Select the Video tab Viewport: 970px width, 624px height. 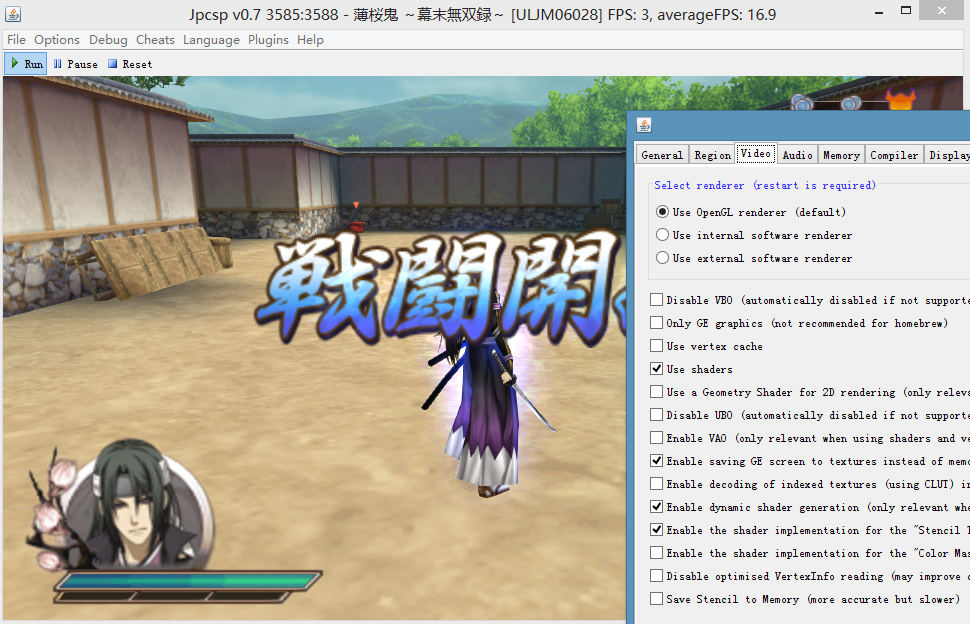(x=756, y=153)
